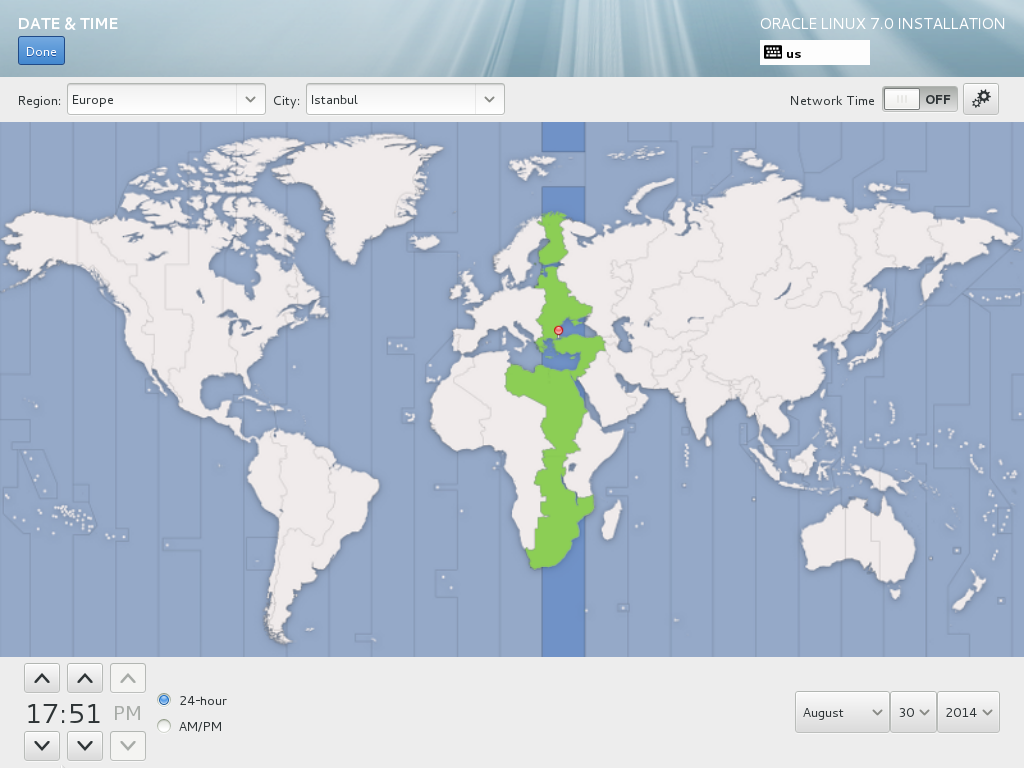Increase hours with the up arrow
The image size is (1024, 768).
(42, 679)
